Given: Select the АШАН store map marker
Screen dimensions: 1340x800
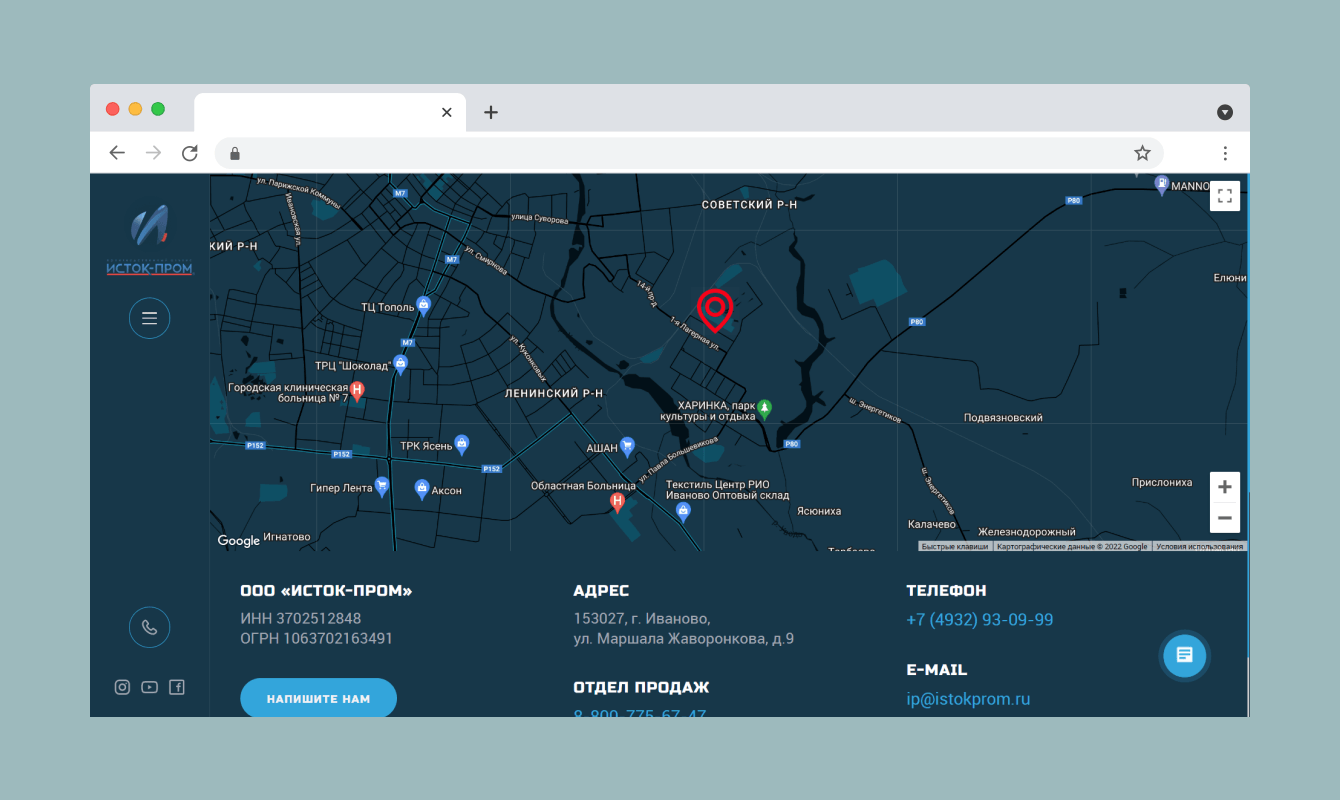Looking at the screenshot, I should click(x=627, y=446).
